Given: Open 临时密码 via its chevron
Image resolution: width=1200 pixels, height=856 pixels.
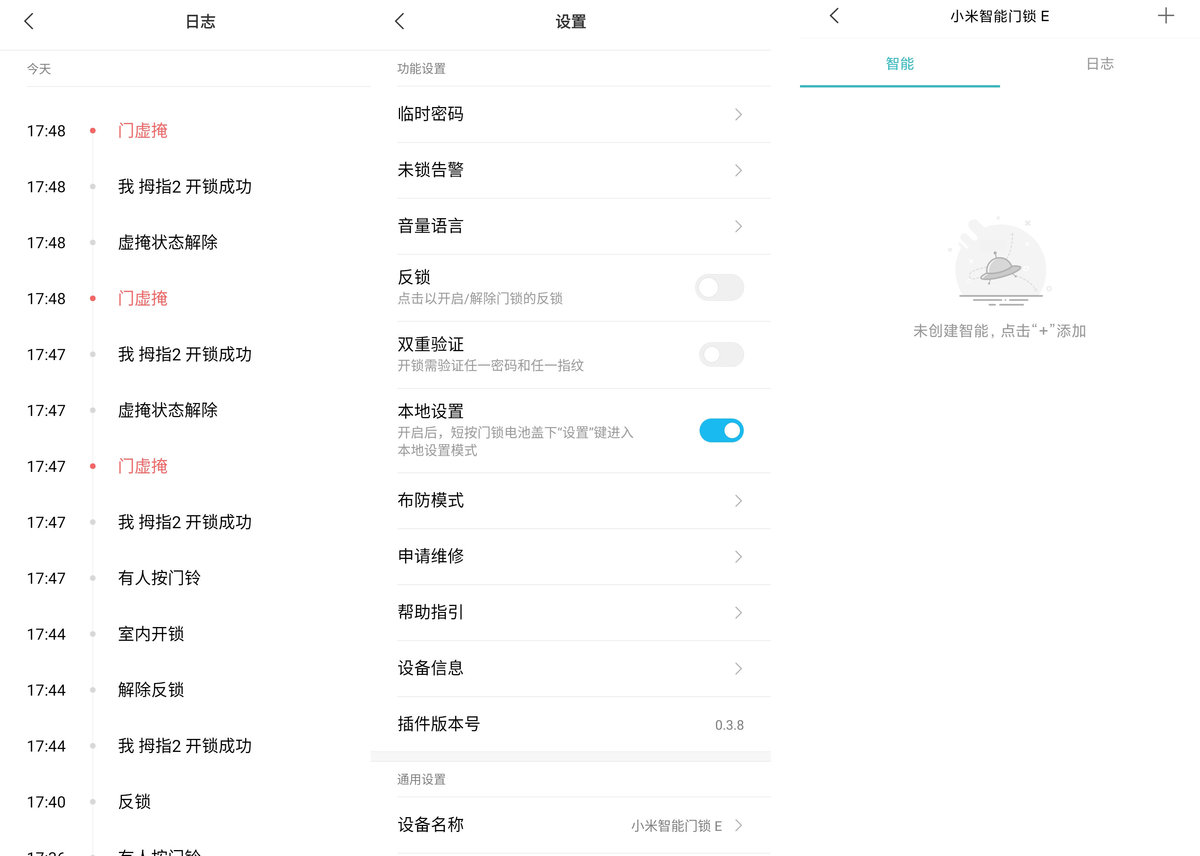Looking at the screenshot, I should pyautogui.click(x=738, y=114).
